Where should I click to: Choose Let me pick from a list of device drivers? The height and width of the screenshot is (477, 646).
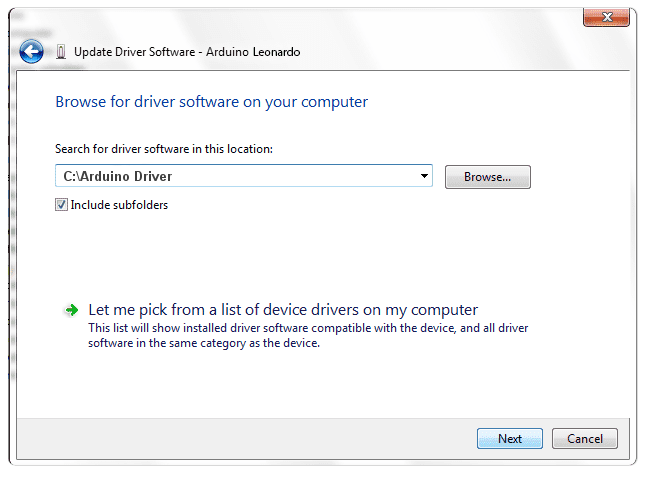283,310
